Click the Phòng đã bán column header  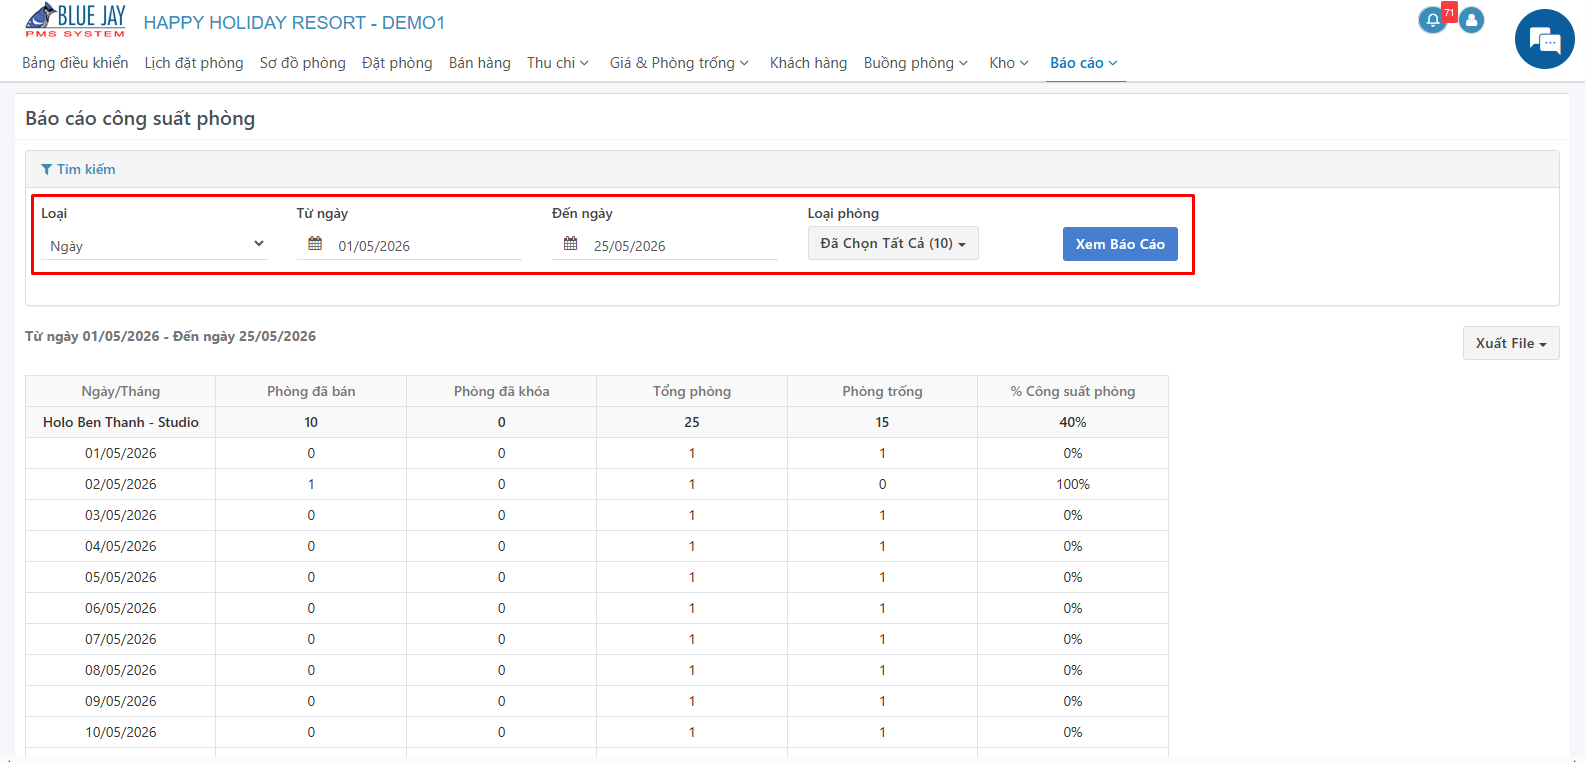tap(311, 391)
